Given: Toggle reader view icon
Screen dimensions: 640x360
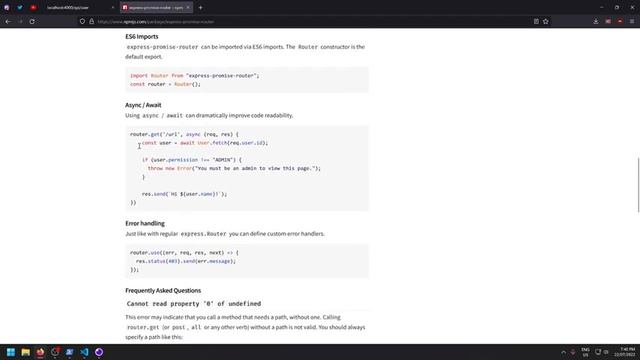Looking at the screenshot, I should (536, 21).
